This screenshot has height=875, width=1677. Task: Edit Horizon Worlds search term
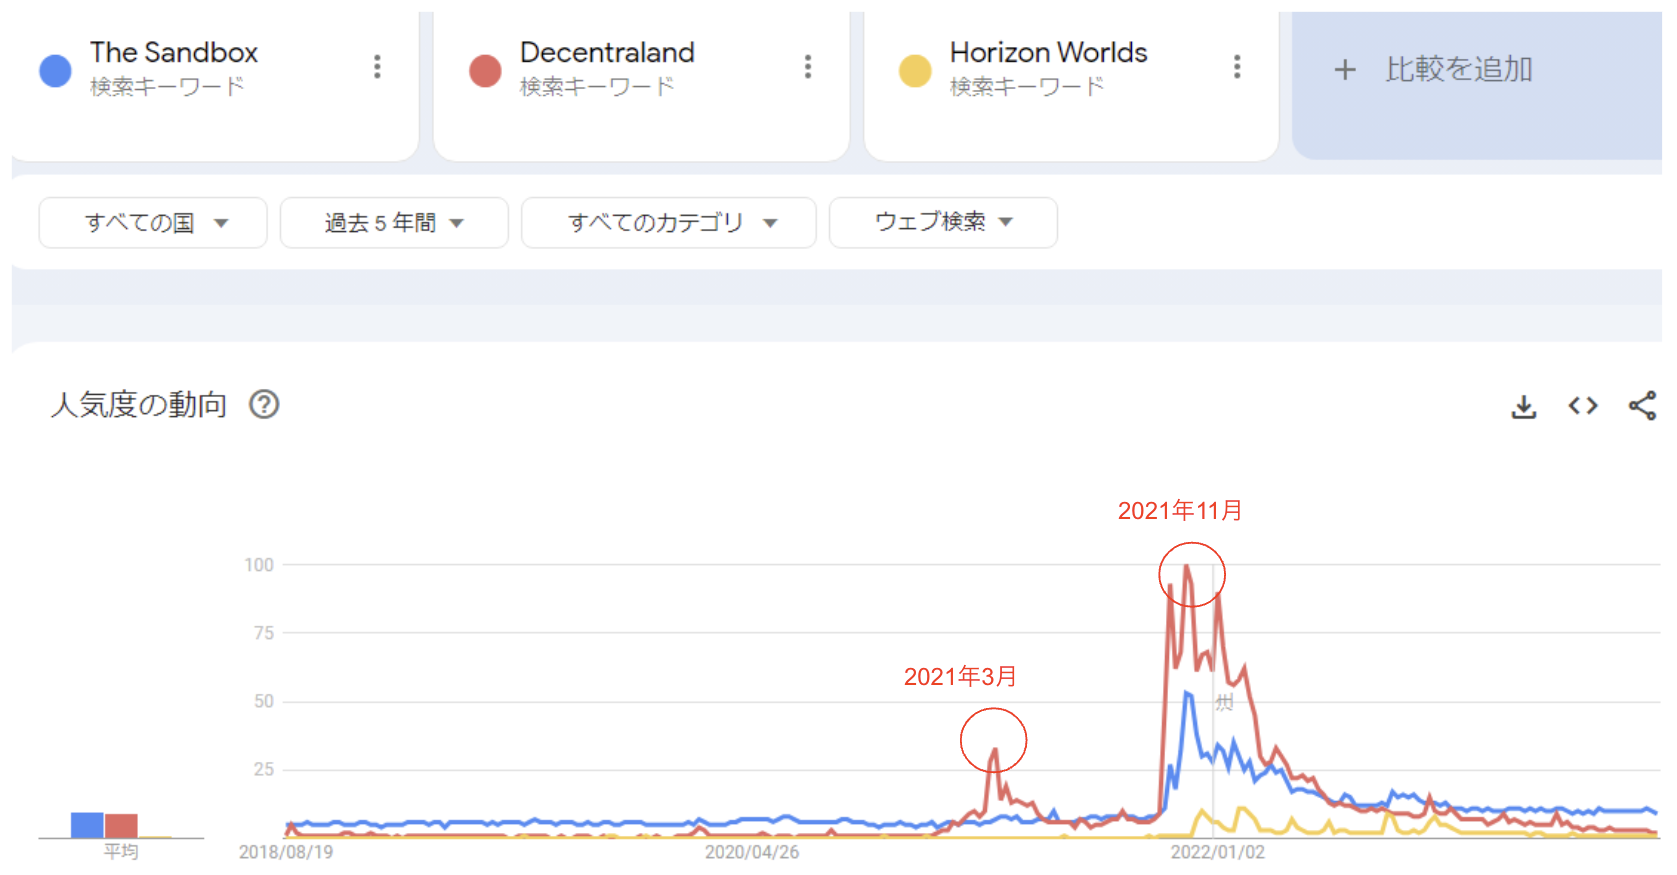tap(1048, 52)
